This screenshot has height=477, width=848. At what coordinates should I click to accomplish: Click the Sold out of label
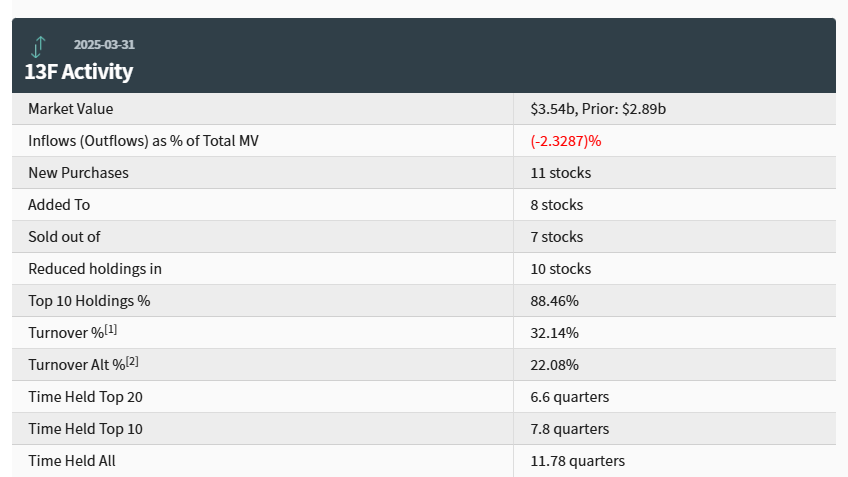64,236
